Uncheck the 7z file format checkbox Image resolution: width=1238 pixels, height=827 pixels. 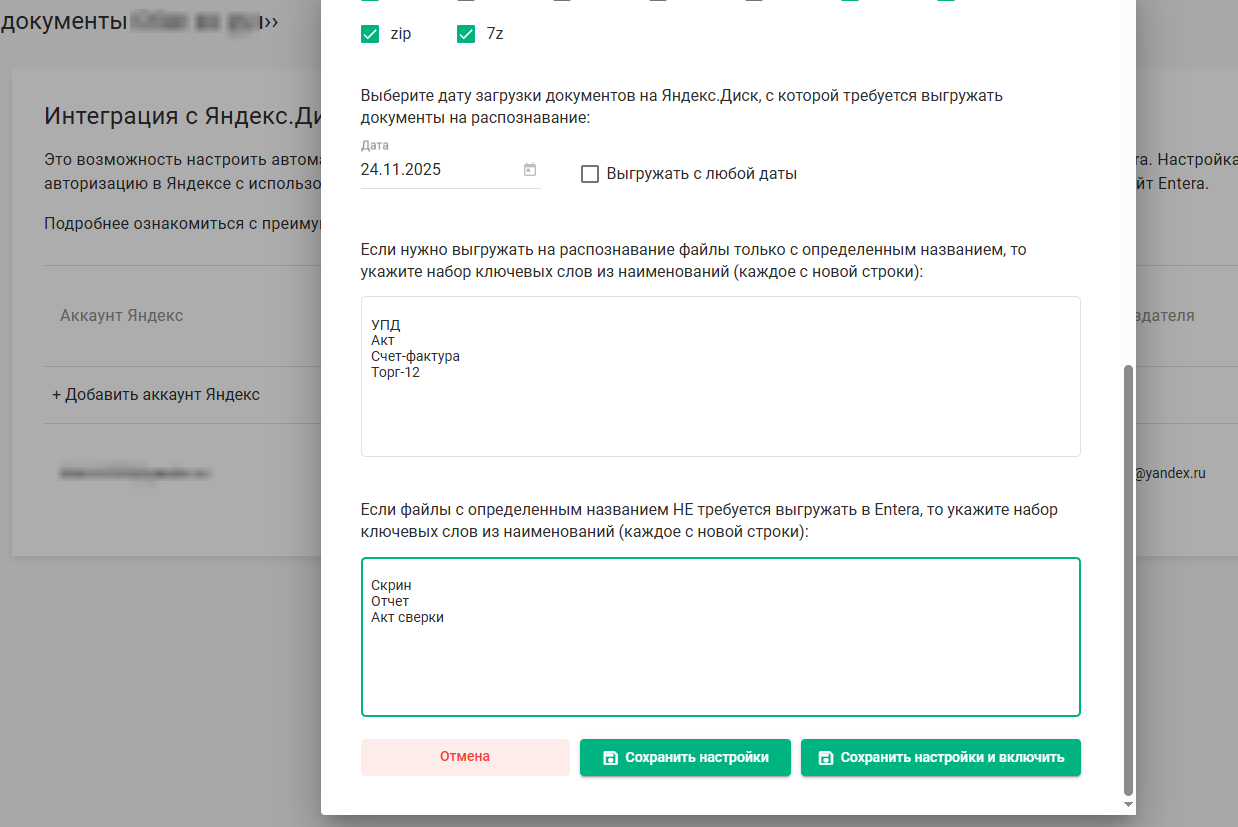[466, 35]
